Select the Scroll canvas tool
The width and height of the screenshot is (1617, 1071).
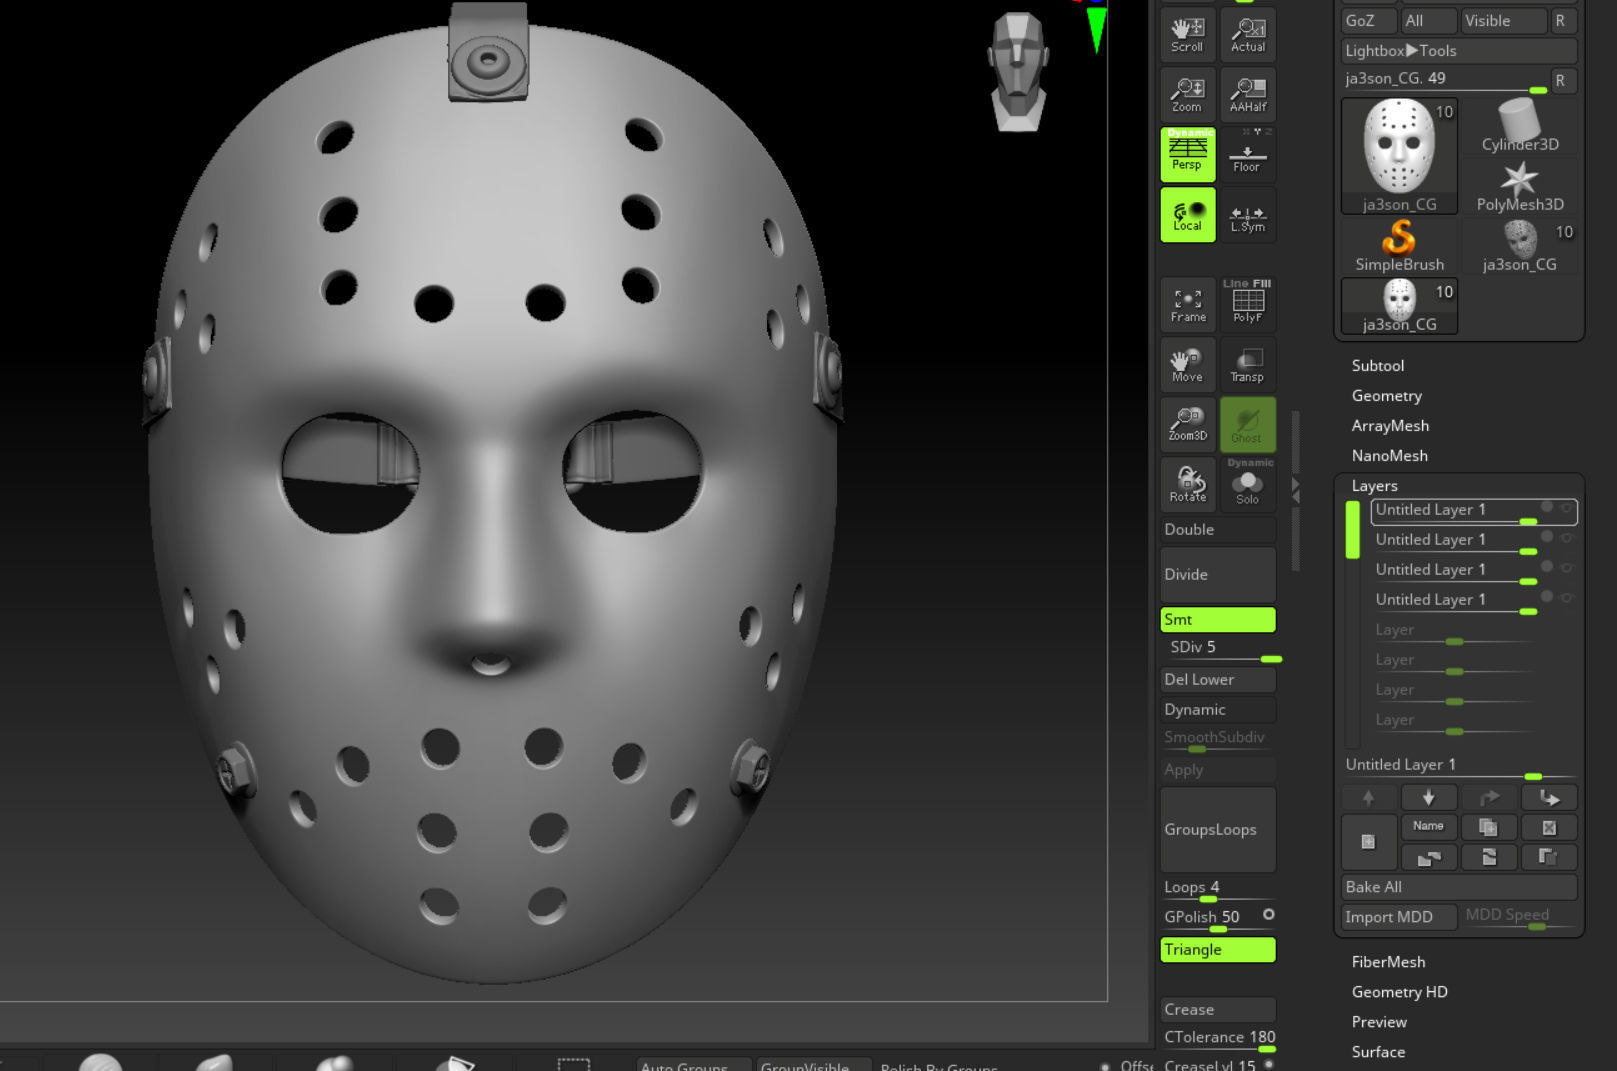pos(1187,35)
